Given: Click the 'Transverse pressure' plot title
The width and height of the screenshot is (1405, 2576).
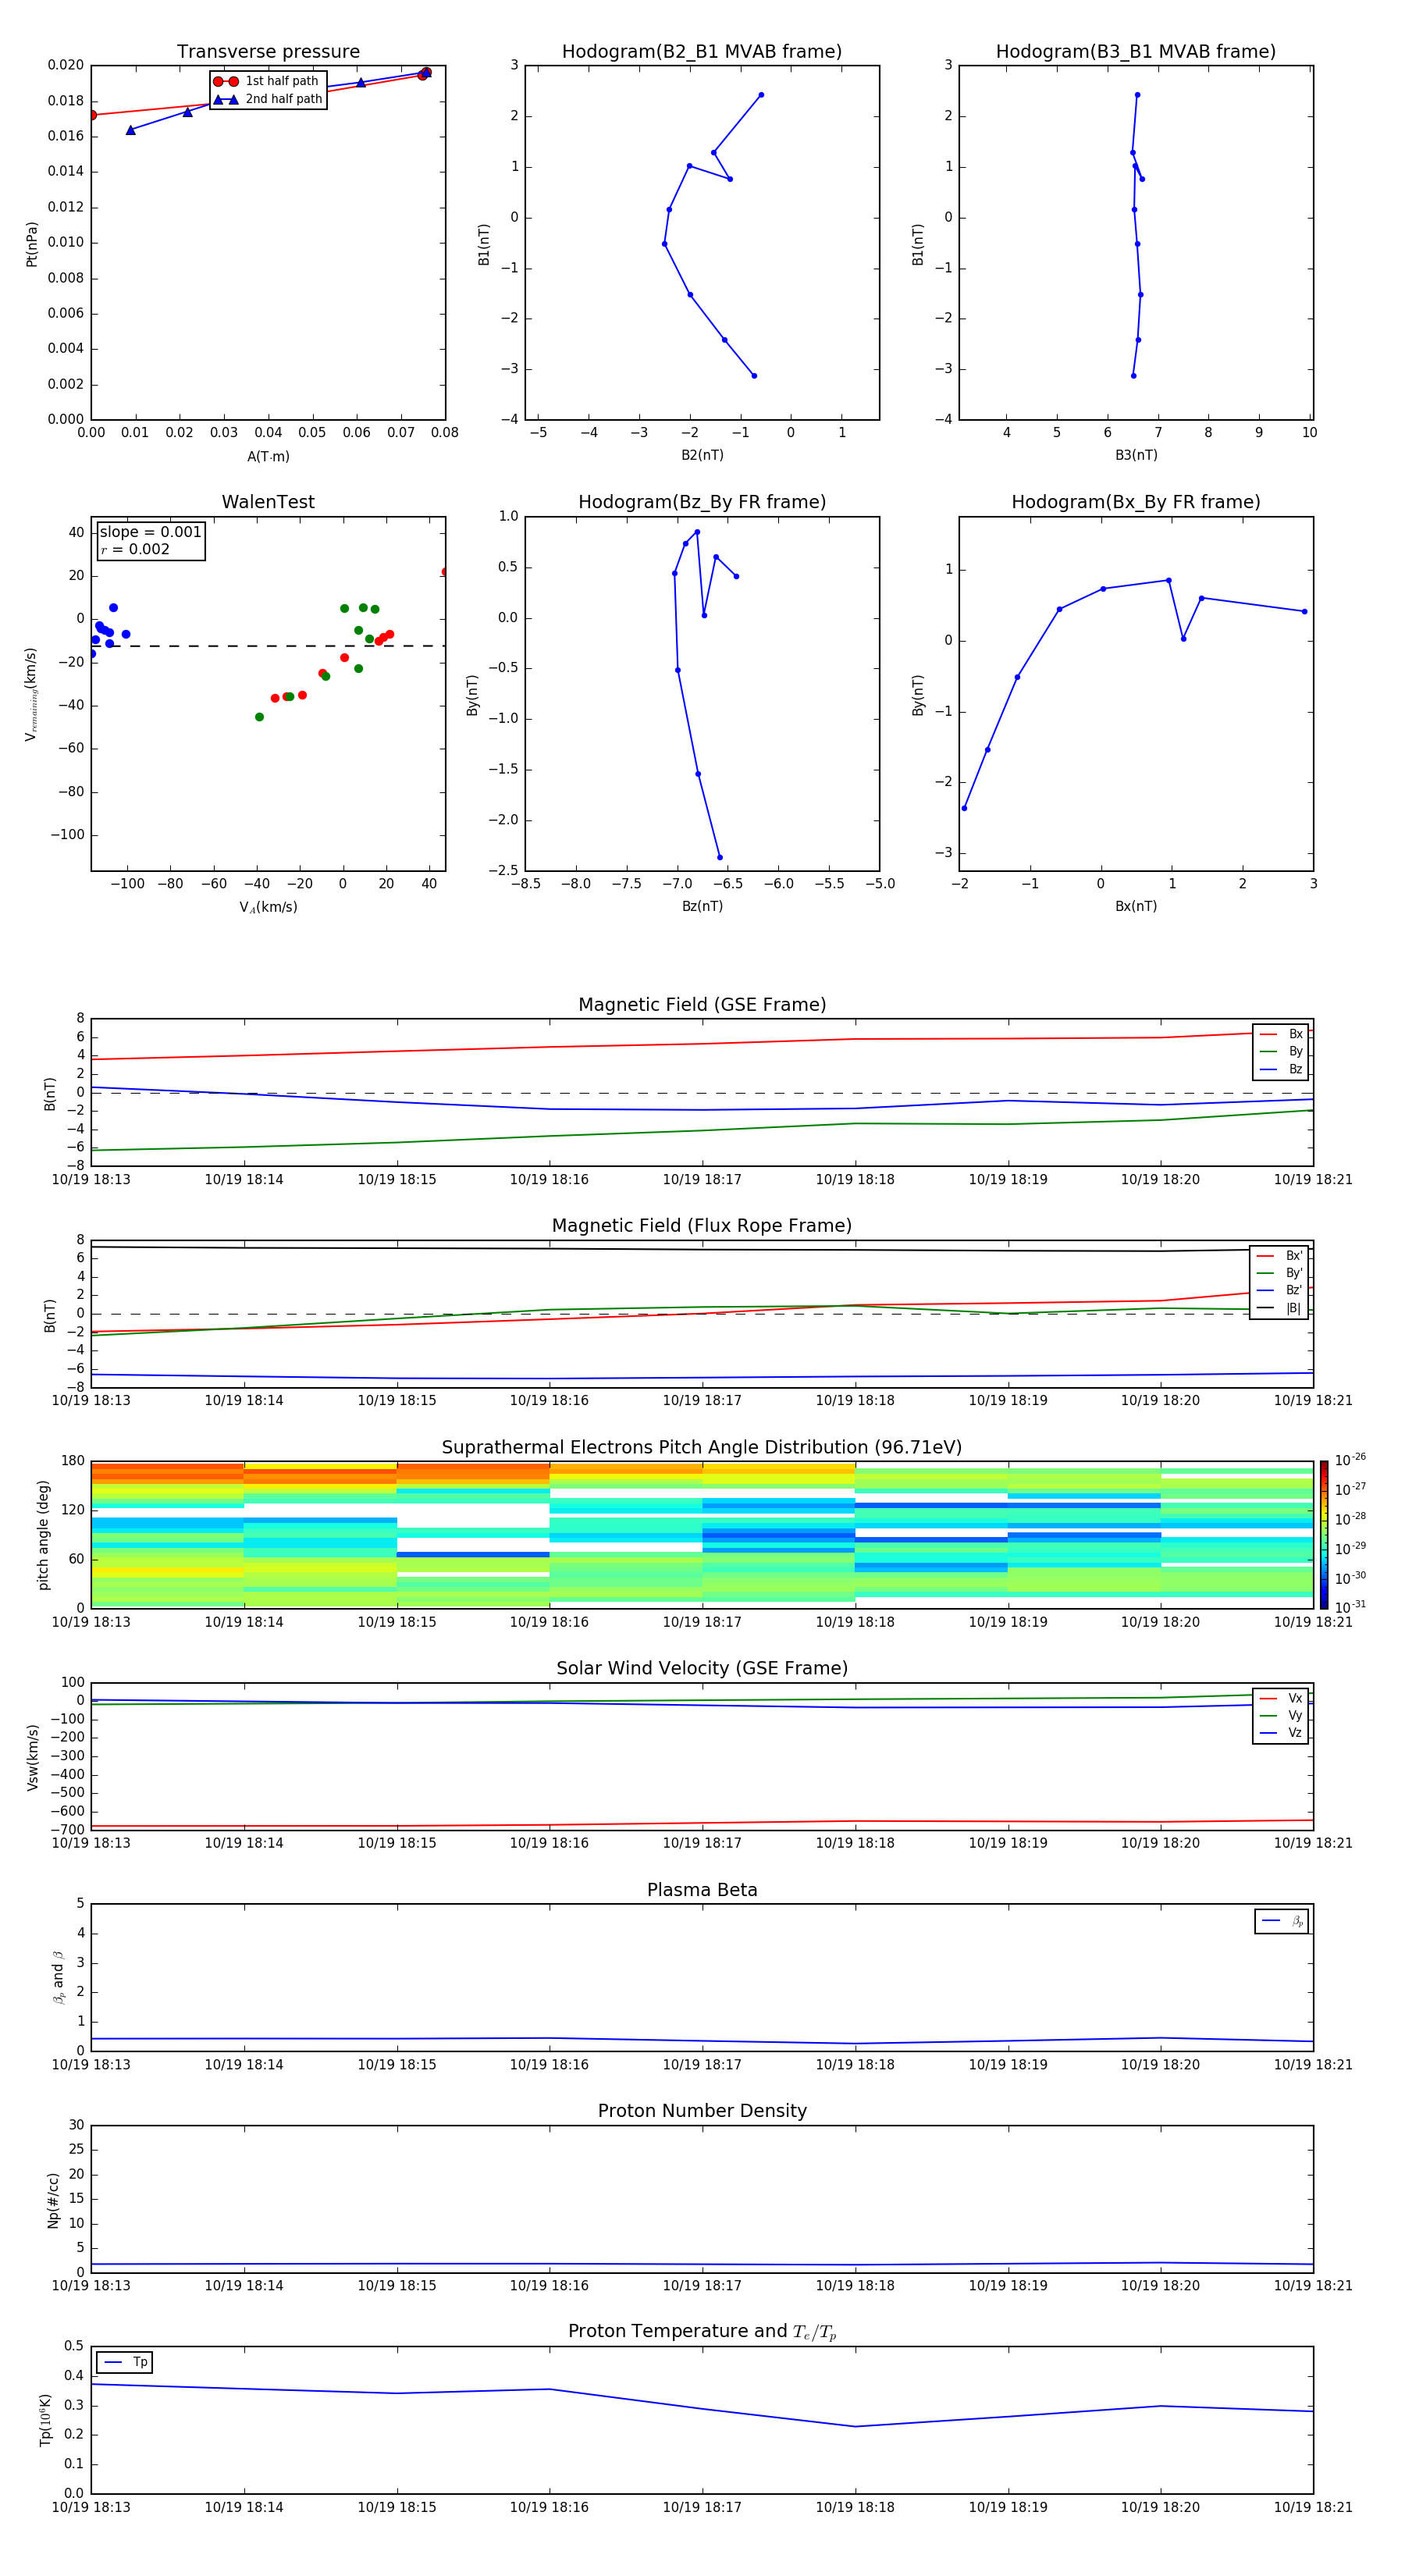Looking at the screenshot, I should [268, 52].
